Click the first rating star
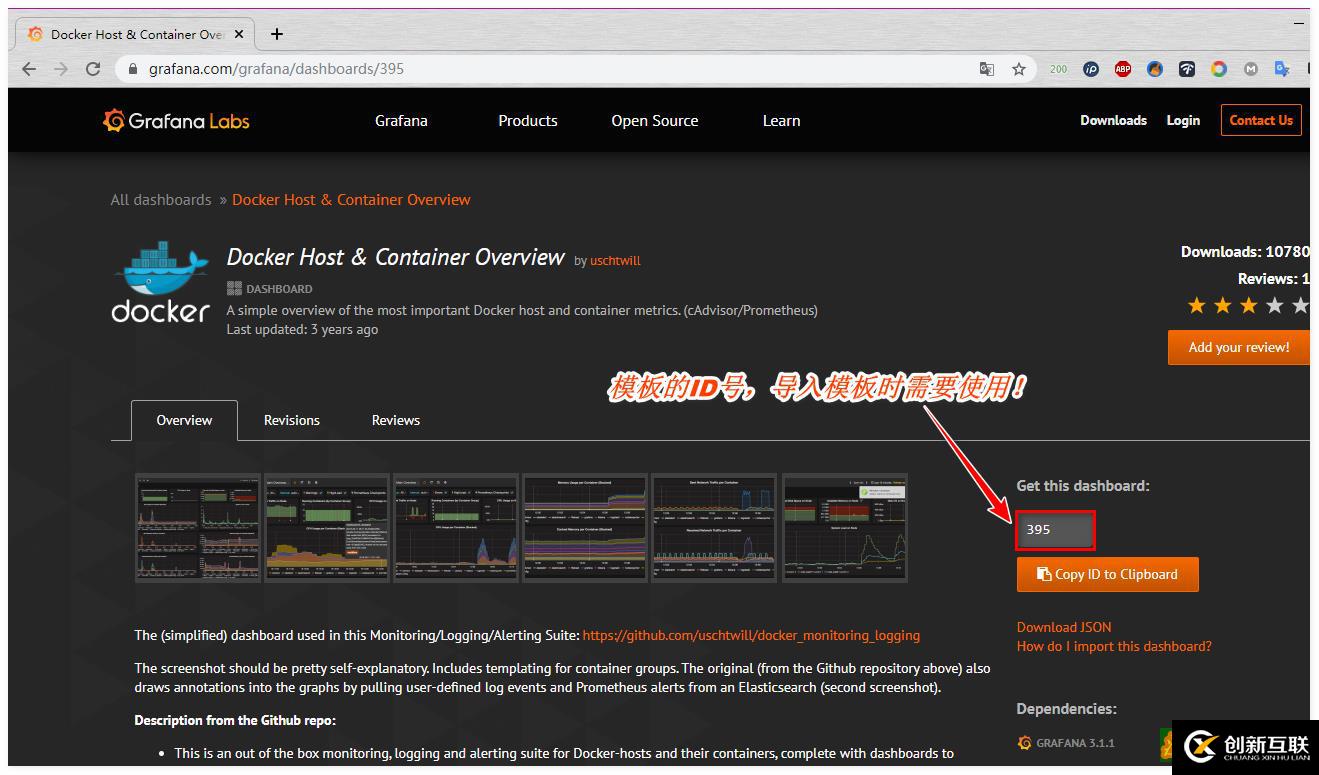The width and height of the screenshot is (1319, 775). (1197, 305)
